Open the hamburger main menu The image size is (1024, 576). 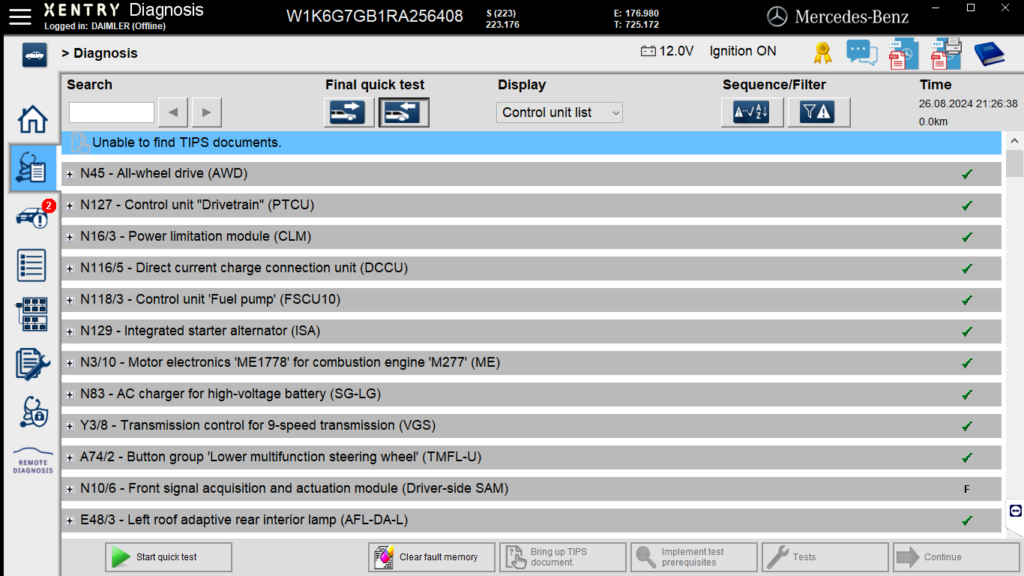coord(20,15)
